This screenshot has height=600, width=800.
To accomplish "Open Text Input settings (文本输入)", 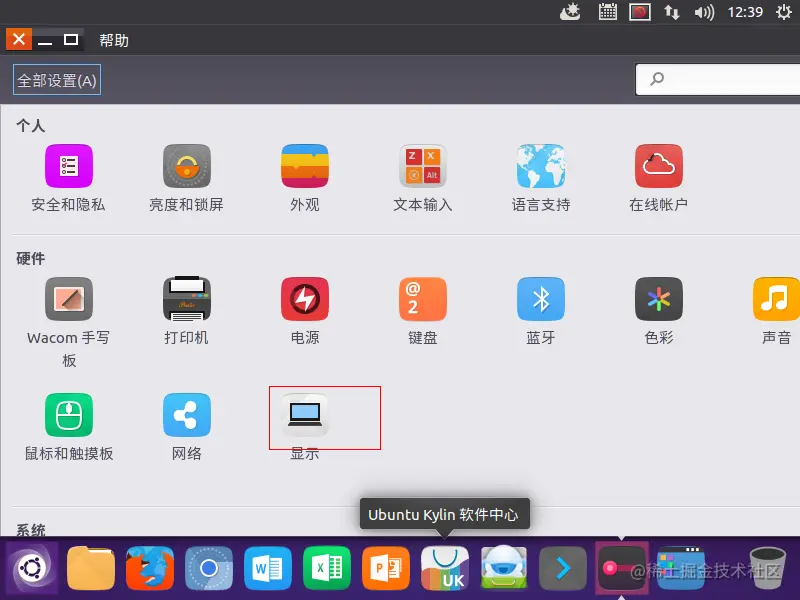I will tap(422, 178).
